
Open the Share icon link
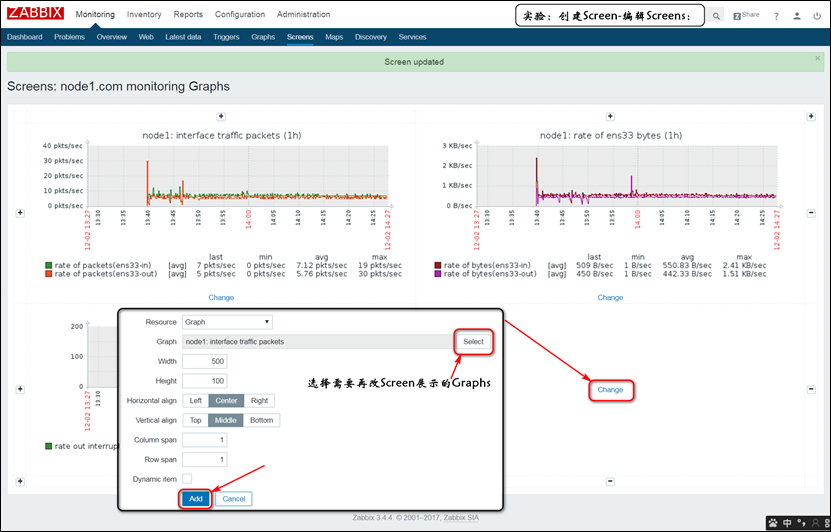[x=746, y=15]
